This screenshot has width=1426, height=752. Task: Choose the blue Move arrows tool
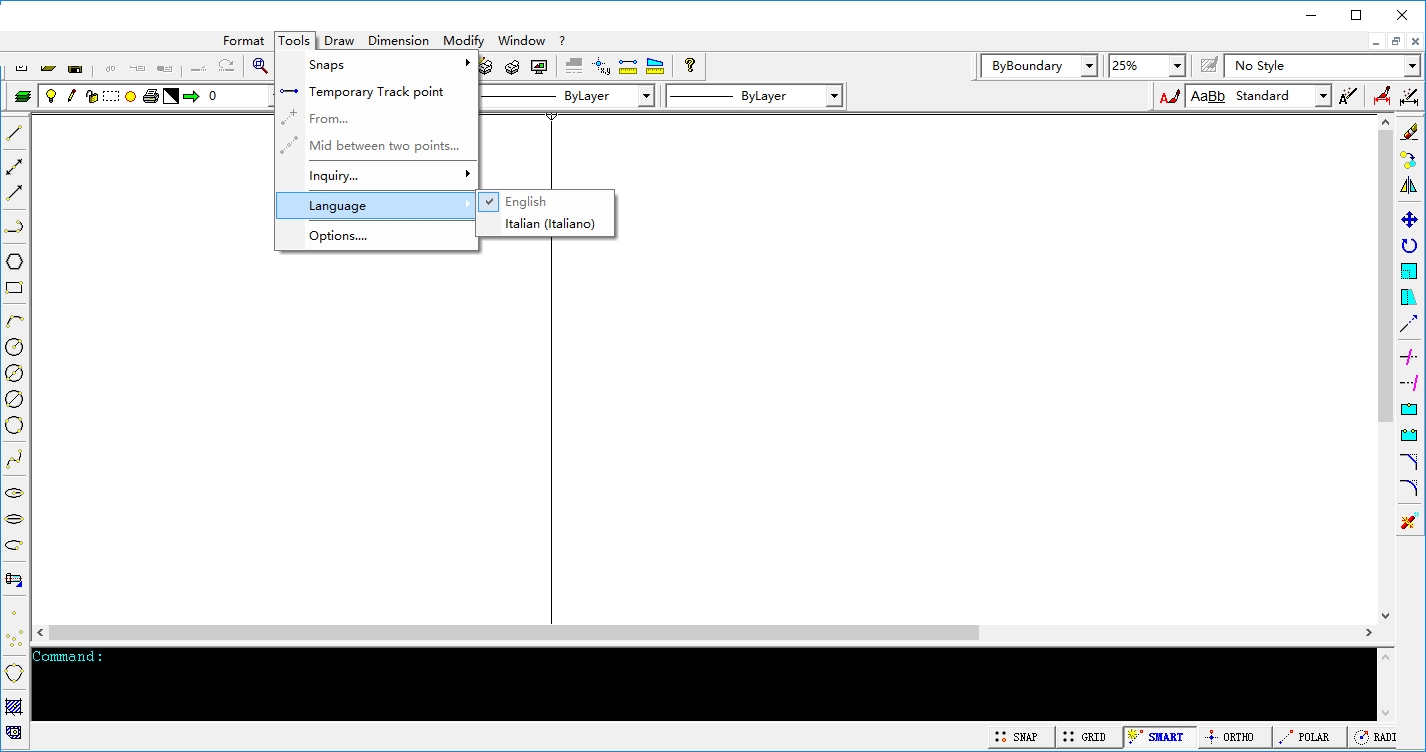pyautogui.click(x=1409, y=220)
